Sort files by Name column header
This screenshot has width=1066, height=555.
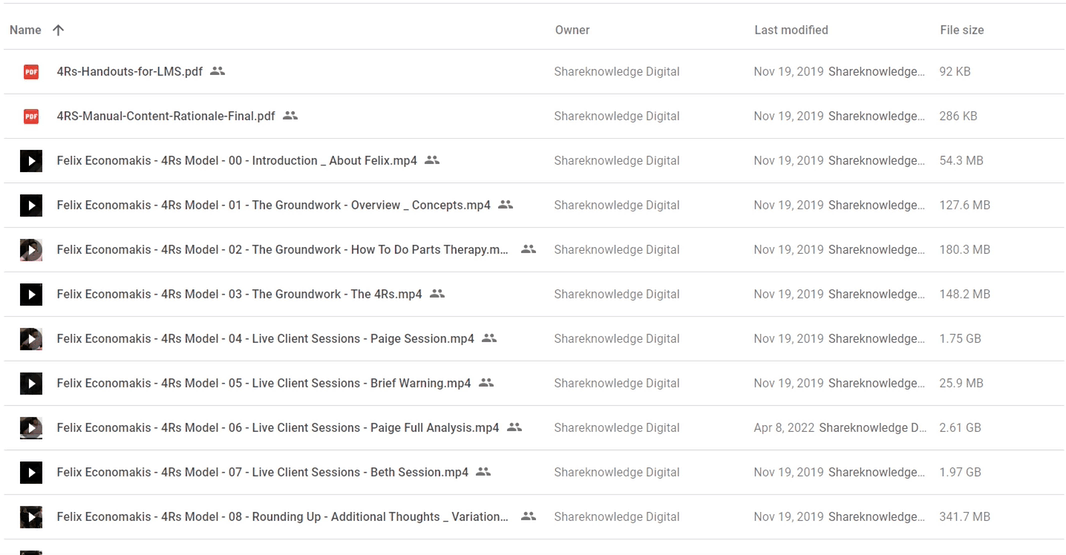tap(25, 30)
